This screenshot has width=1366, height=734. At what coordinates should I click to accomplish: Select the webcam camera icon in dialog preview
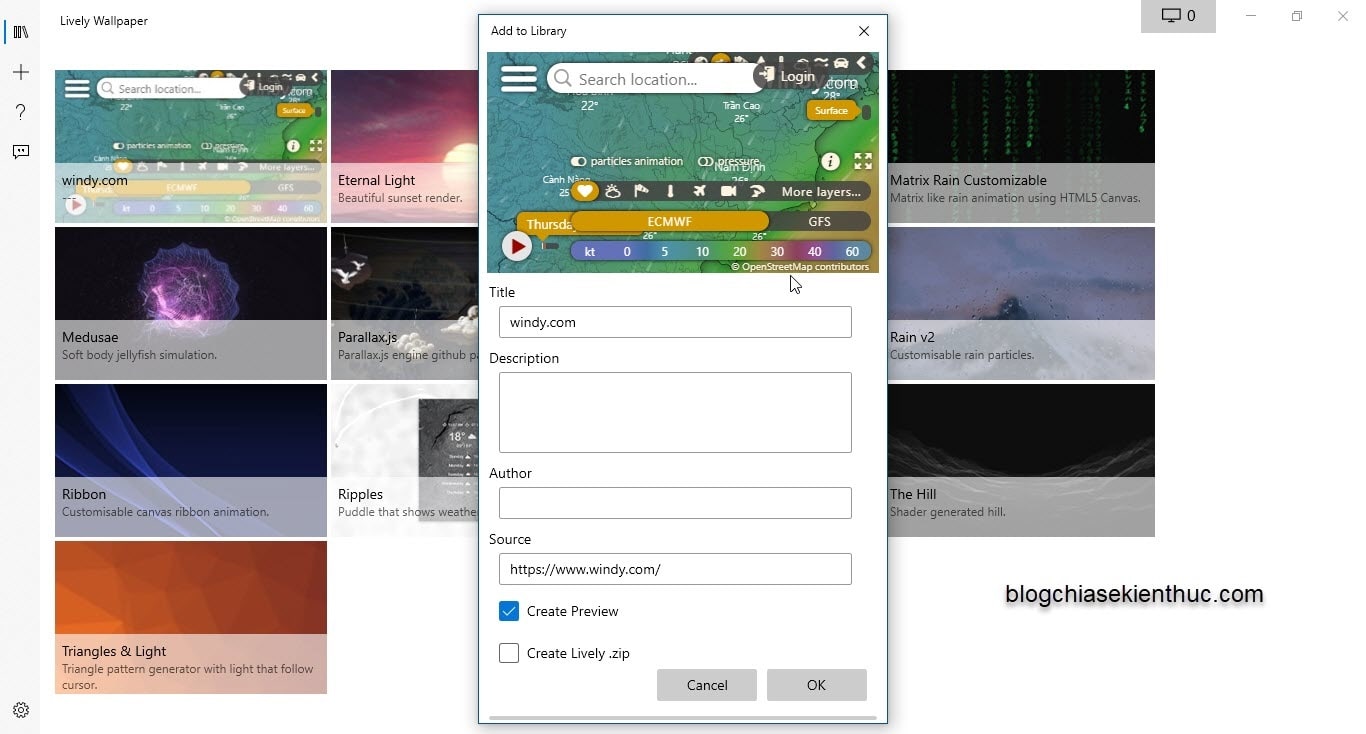click(x=728, y=191)
